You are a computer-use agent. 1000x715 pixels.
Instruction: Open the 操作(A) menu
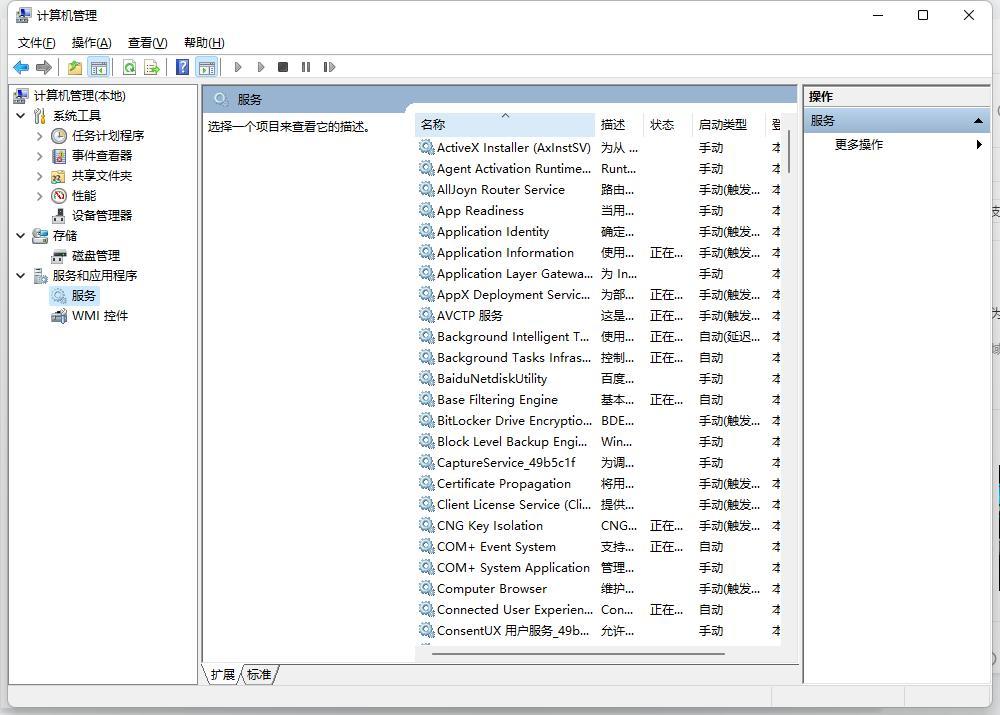point(91,43)
